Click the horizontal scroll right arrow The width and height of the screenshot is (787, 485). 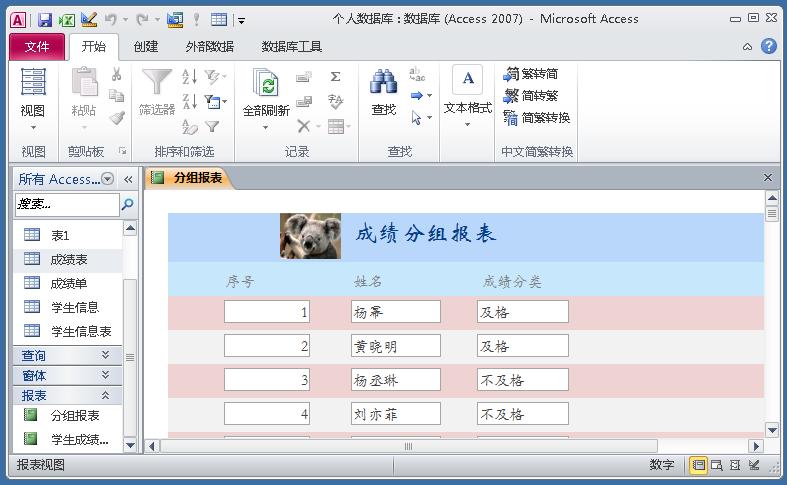tap(756, 446)
